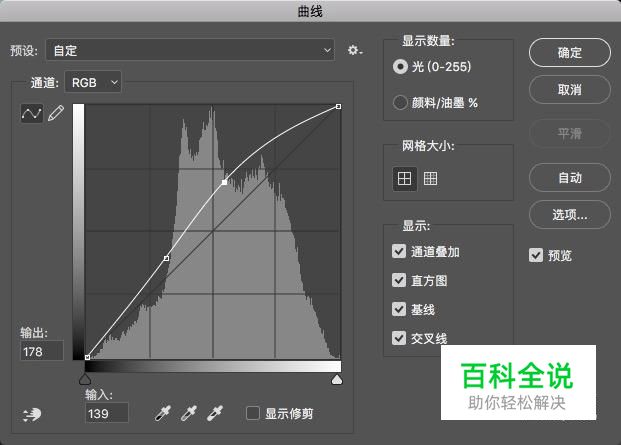
Task: Click the black point input slider triangle
Action: pyautogui.click(x=85, y=380)
